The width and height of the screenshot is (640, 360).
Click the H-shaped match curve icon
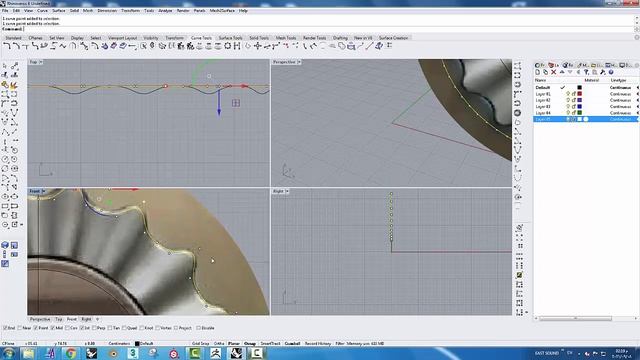(x=237, y=46)
